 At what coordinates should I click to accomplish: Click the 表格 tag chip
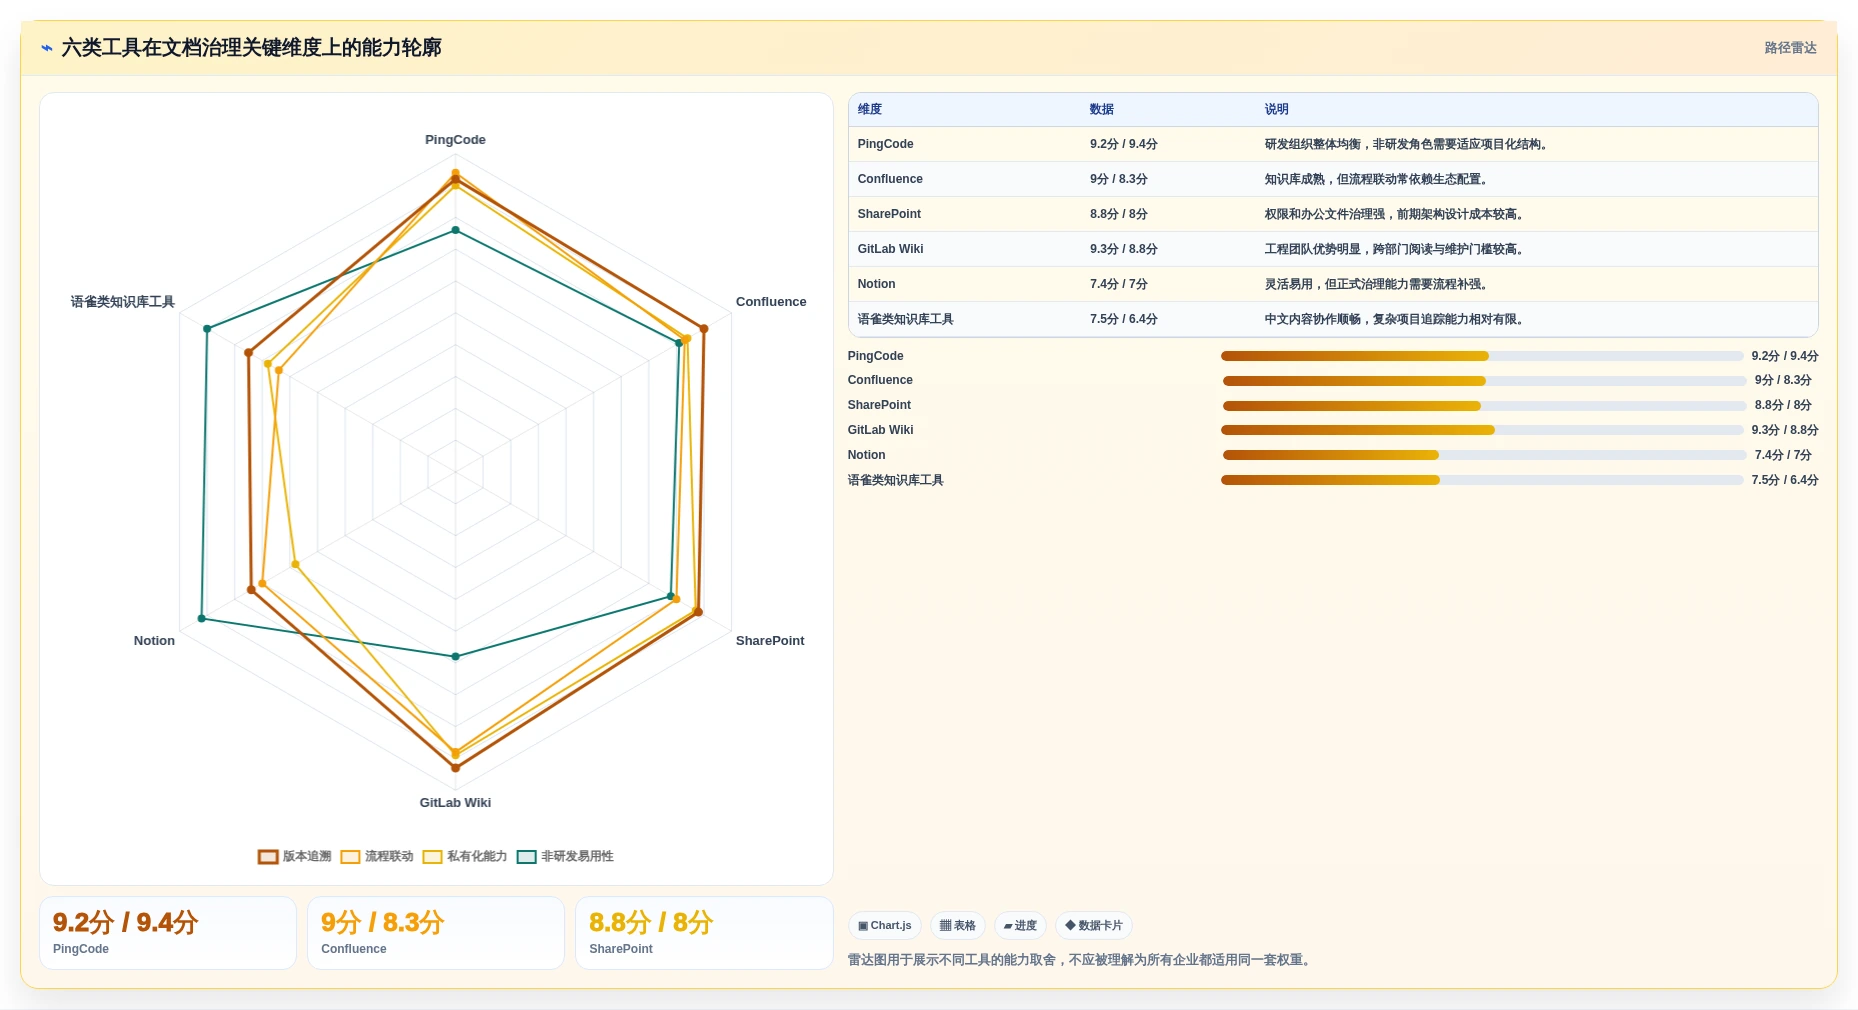[x=958, y=926]
